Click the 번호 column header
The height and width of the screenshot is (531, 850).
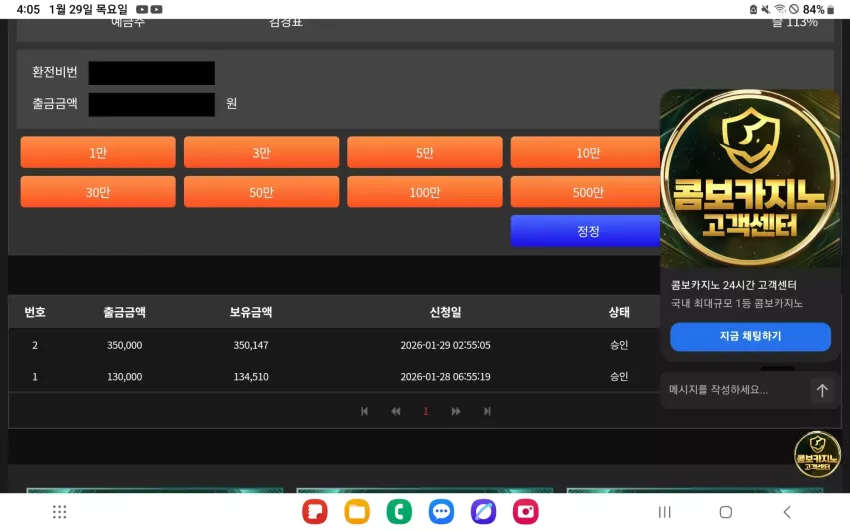click(35, 312)
